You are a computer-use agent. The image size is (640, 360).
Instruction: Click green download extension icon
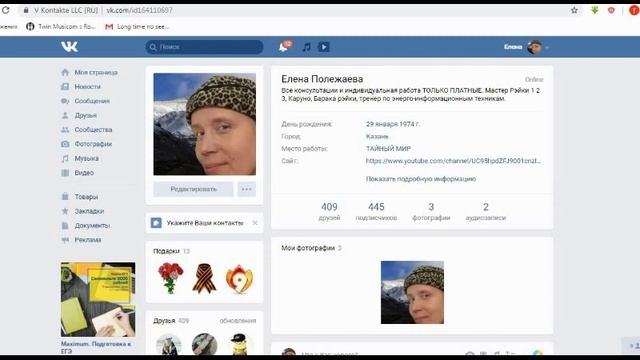595,10
